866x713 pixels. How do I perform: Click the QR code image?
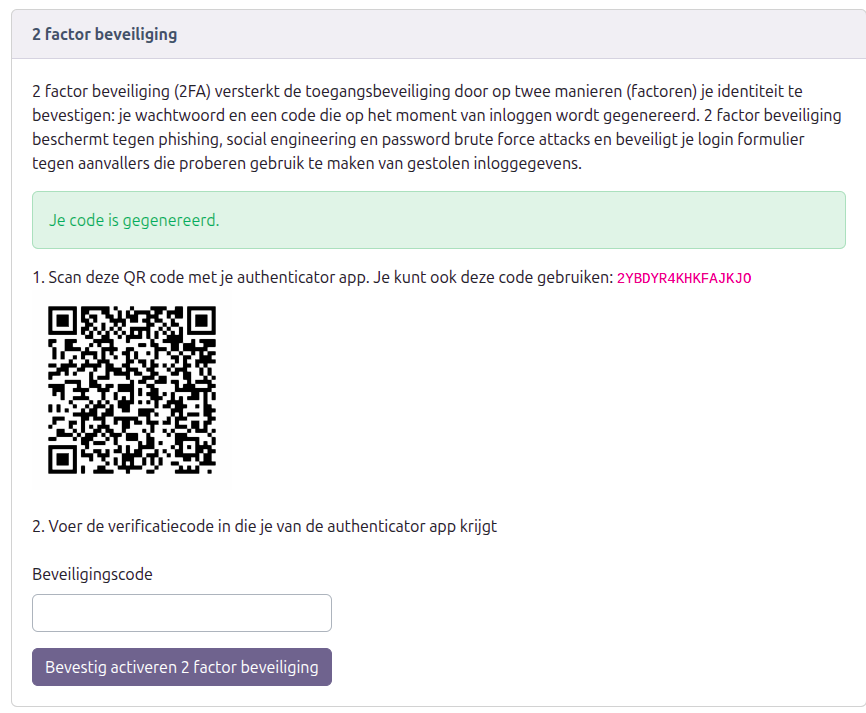[132, 390]
